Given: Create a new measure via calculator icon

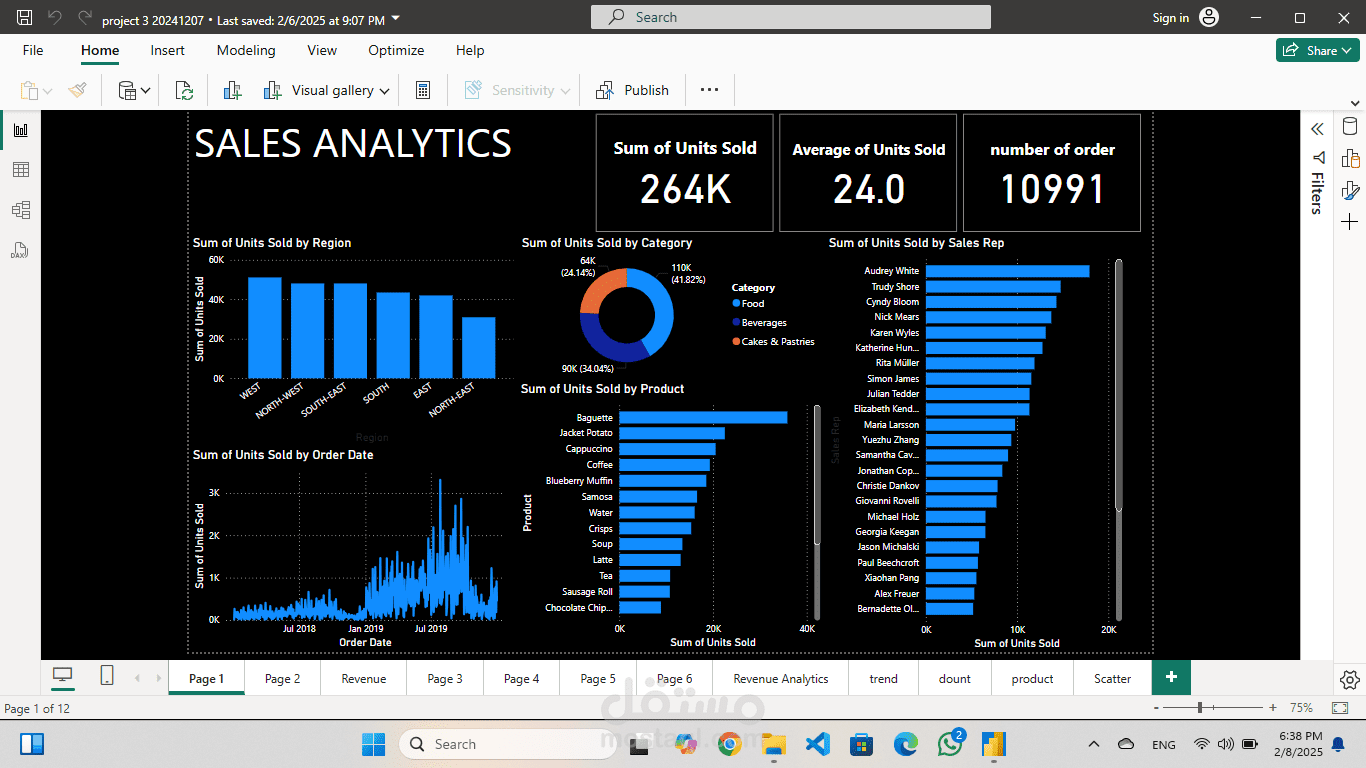Looking at the screenshot, I should (423, 90).
